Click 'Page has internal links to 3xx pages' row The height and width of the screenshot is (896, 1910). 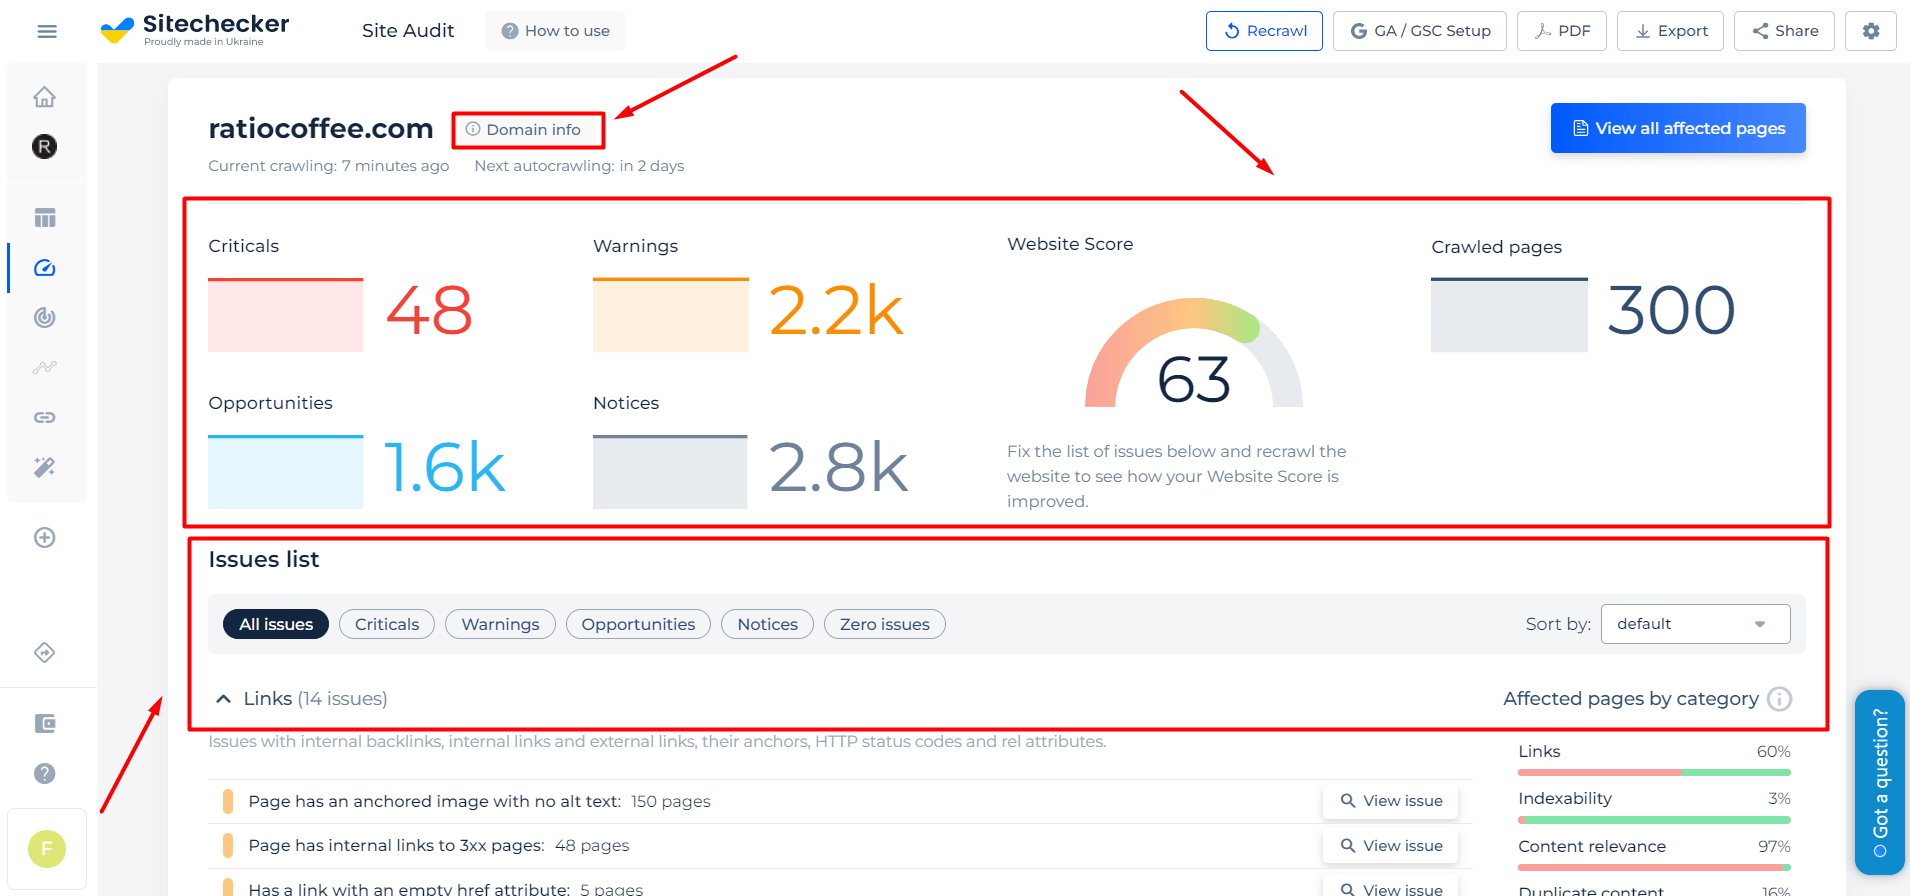pos(840,846)
